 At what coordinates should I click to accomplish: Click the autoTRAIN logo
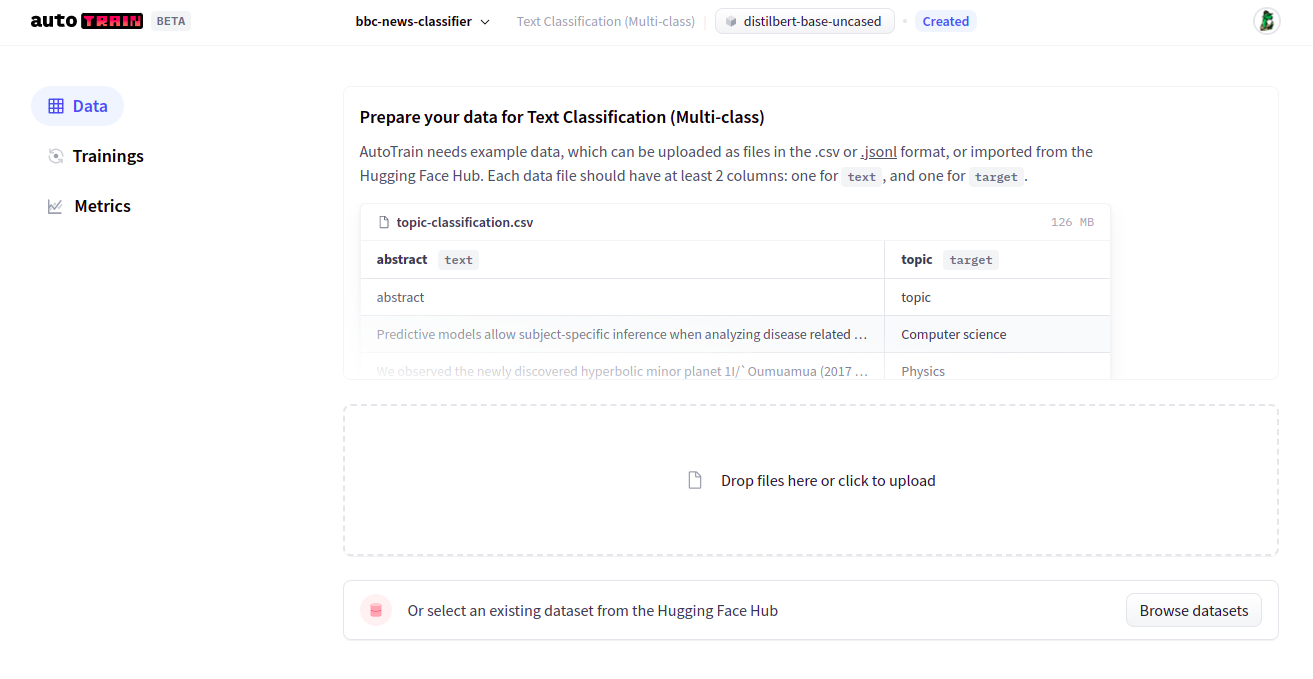point(86,20)
